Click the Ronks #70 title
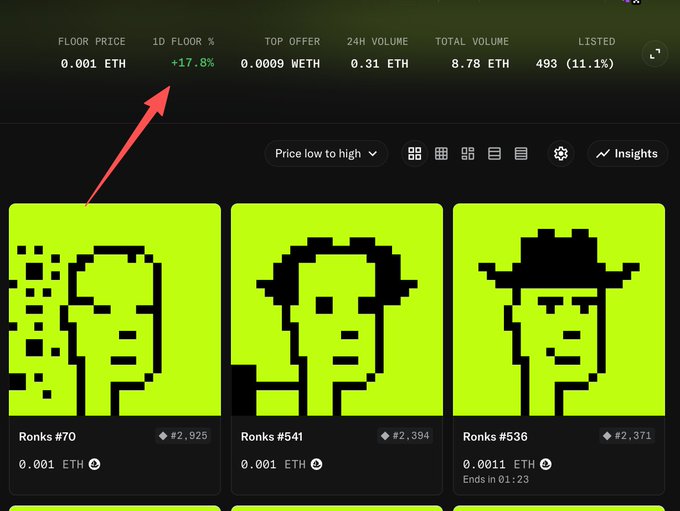 [x=47, y=436]
